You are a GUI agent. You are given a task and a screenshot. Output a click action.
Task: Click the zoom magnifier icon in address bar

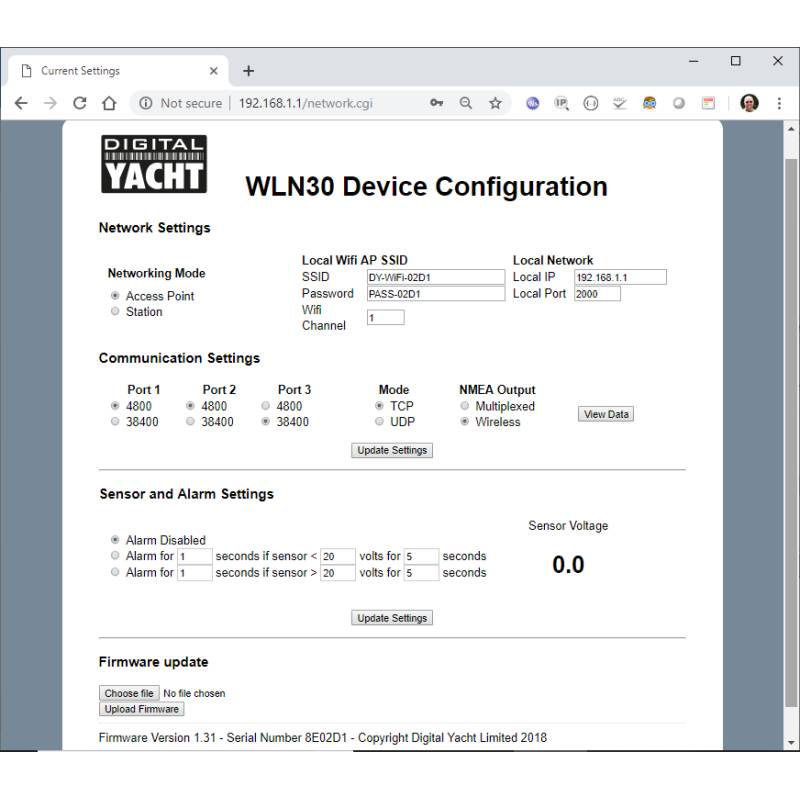click(466, 103)
